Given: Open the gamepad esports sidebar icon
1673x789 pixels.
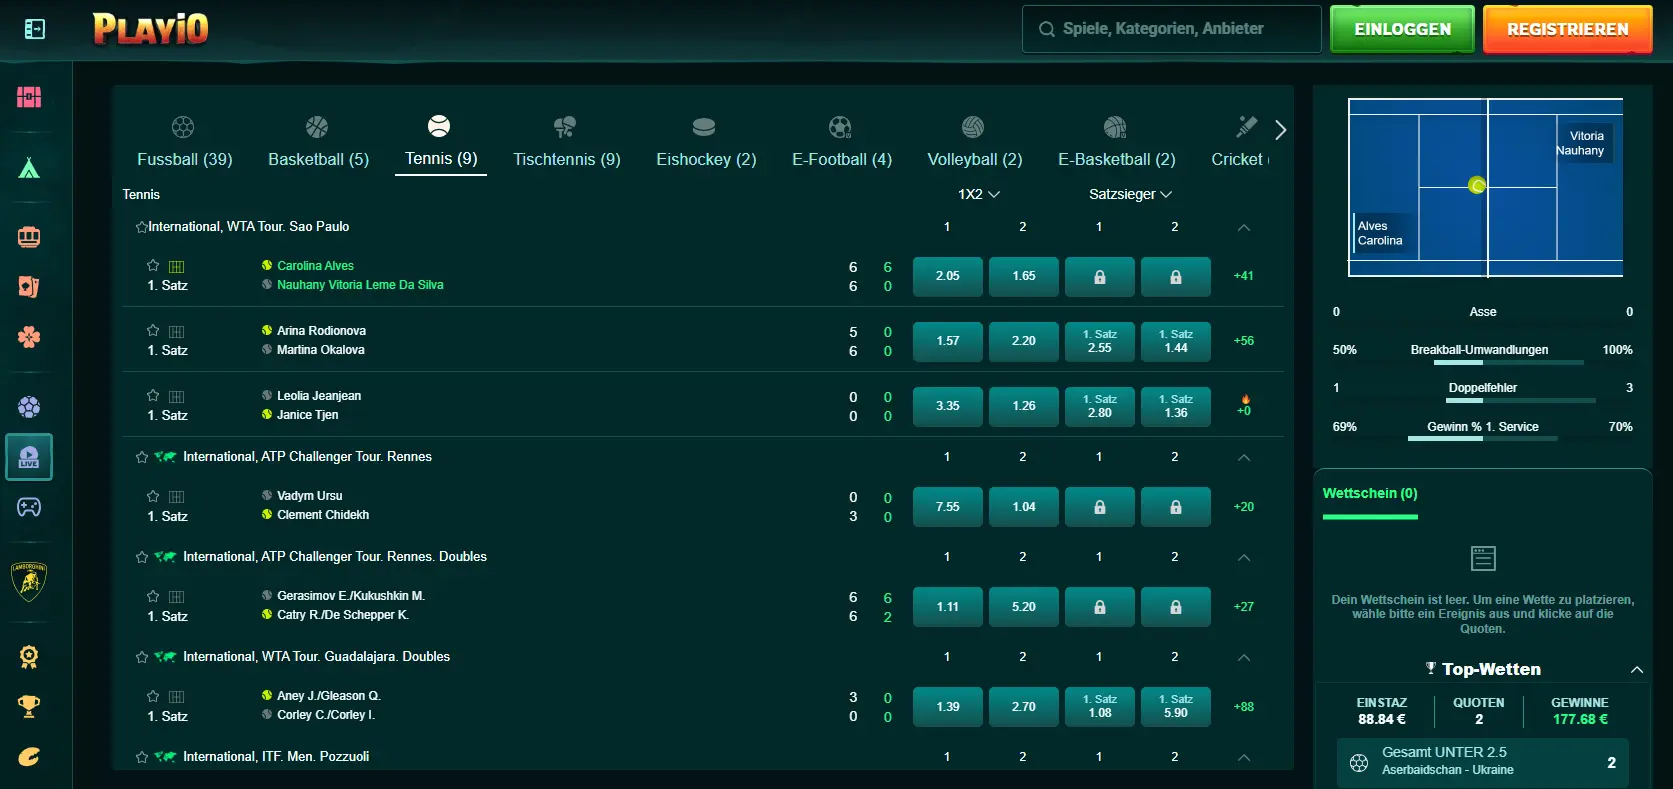Looking at the screenshot, I should point(29,507).
